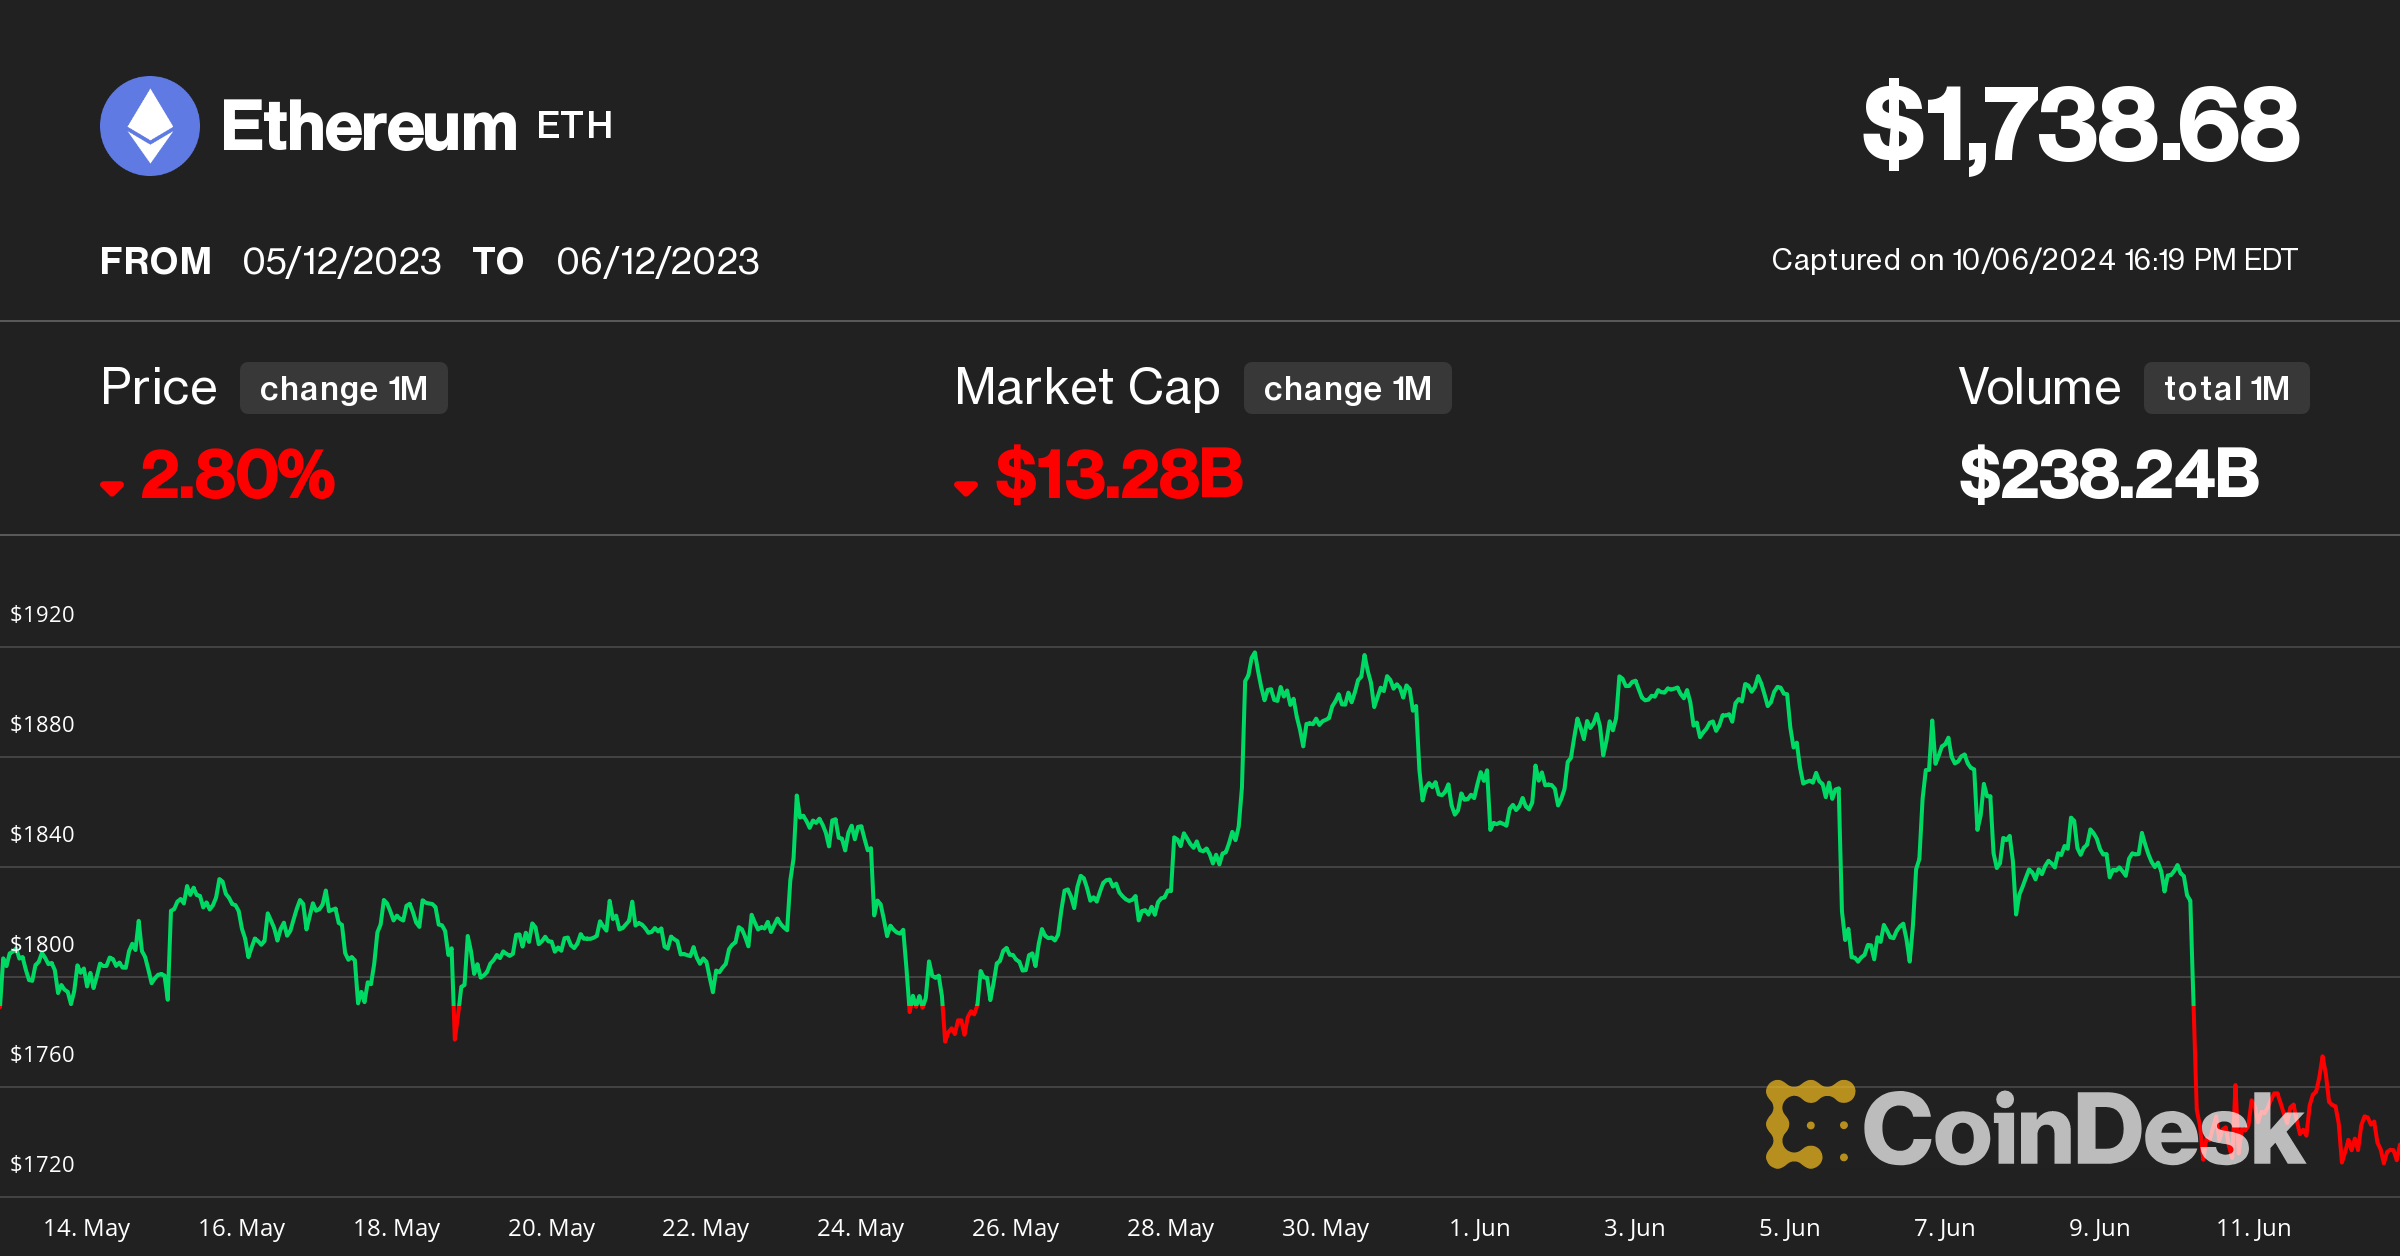This screenshot has width=2400, height=1256.
Task: Click the 9. Jun x-axis label
Action: (x=2100, y=1228)
